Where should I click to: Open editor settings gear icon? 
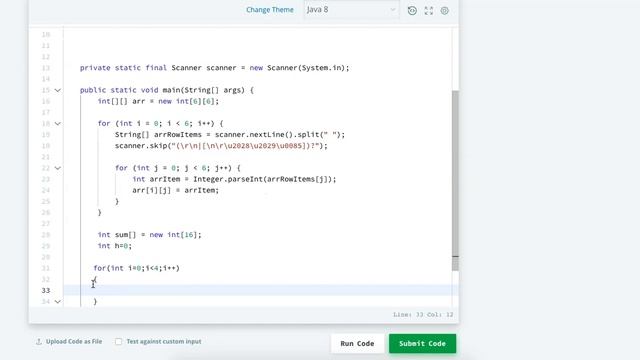444,11
